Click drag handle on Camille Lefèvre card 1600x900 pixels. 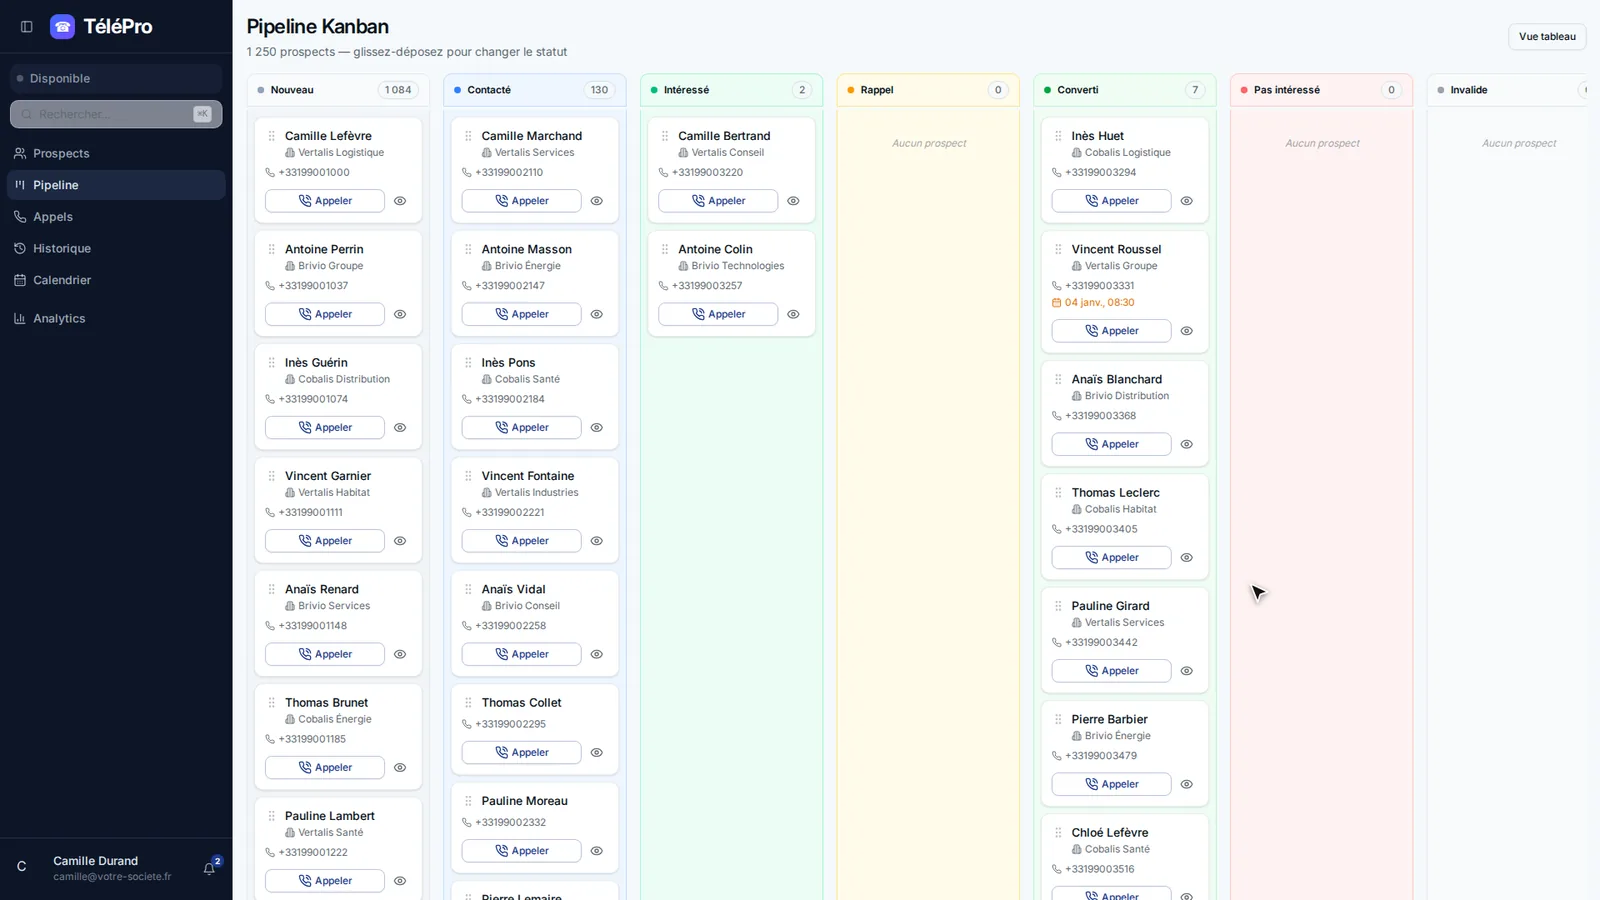point(271,136)
